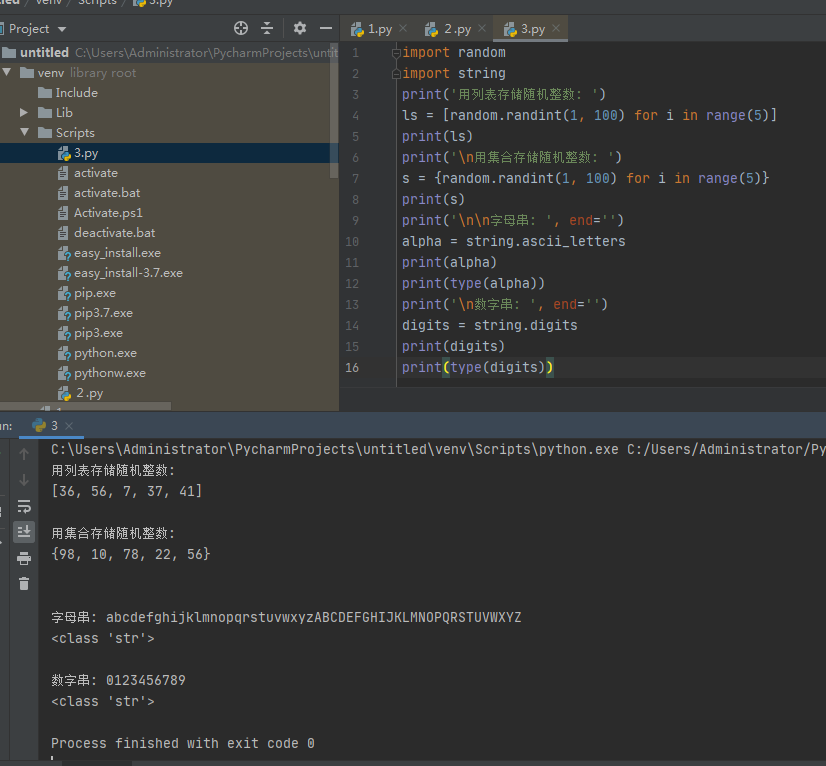Image resolution: width=826 pixels, height=766 pixels.
Task: Click the locate current file target icon
Action: 240,29
